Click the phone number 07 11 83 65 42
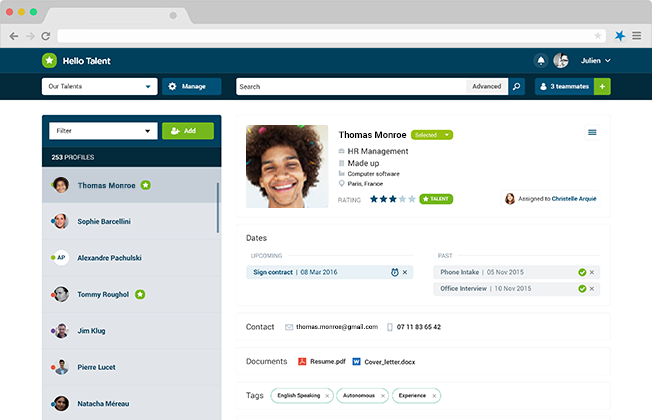 (418, 327)
